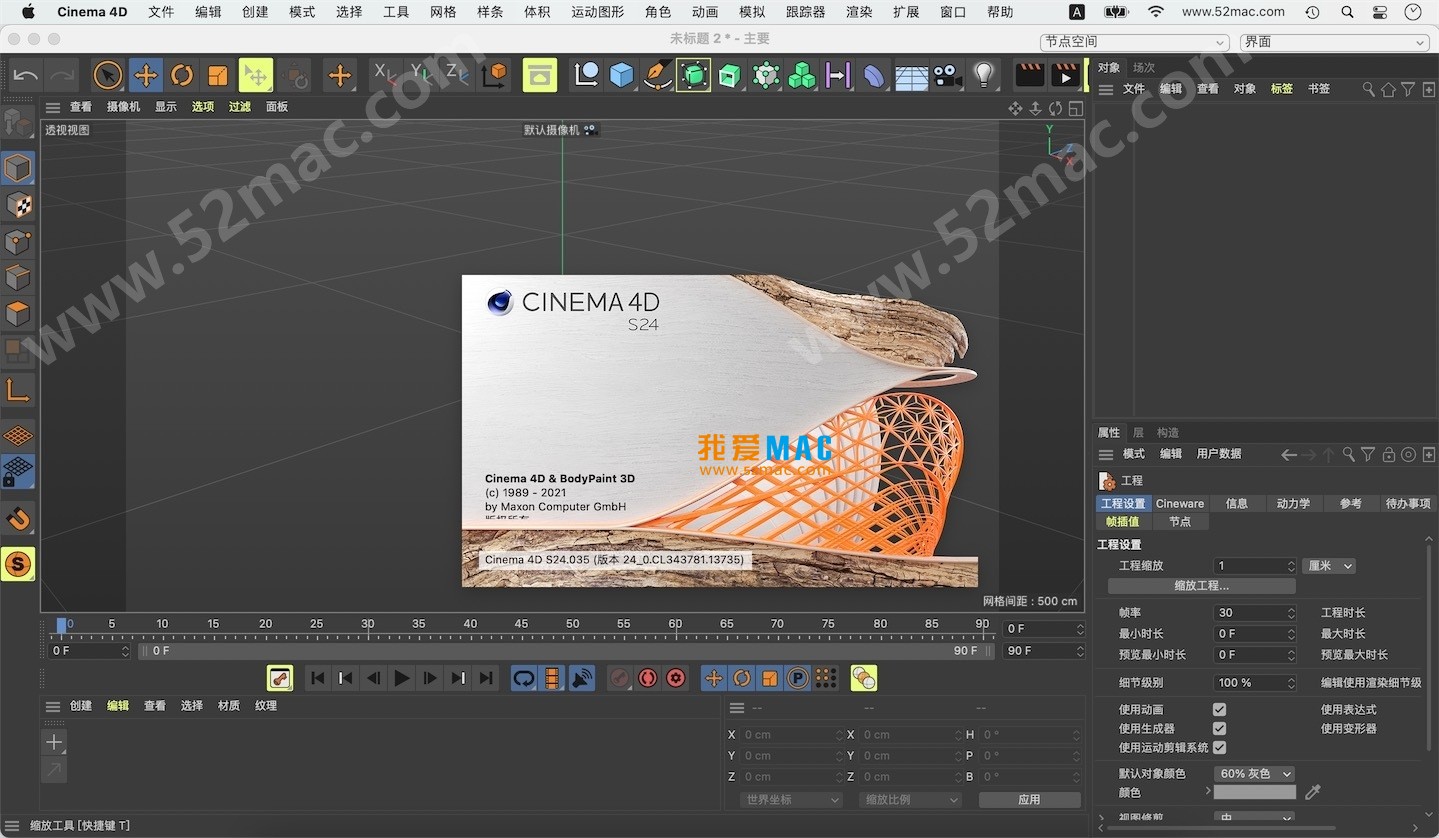Switch to Polygons mode in left sidebar
This screenshot has height=838, width=1439.
tap(18, 313)
